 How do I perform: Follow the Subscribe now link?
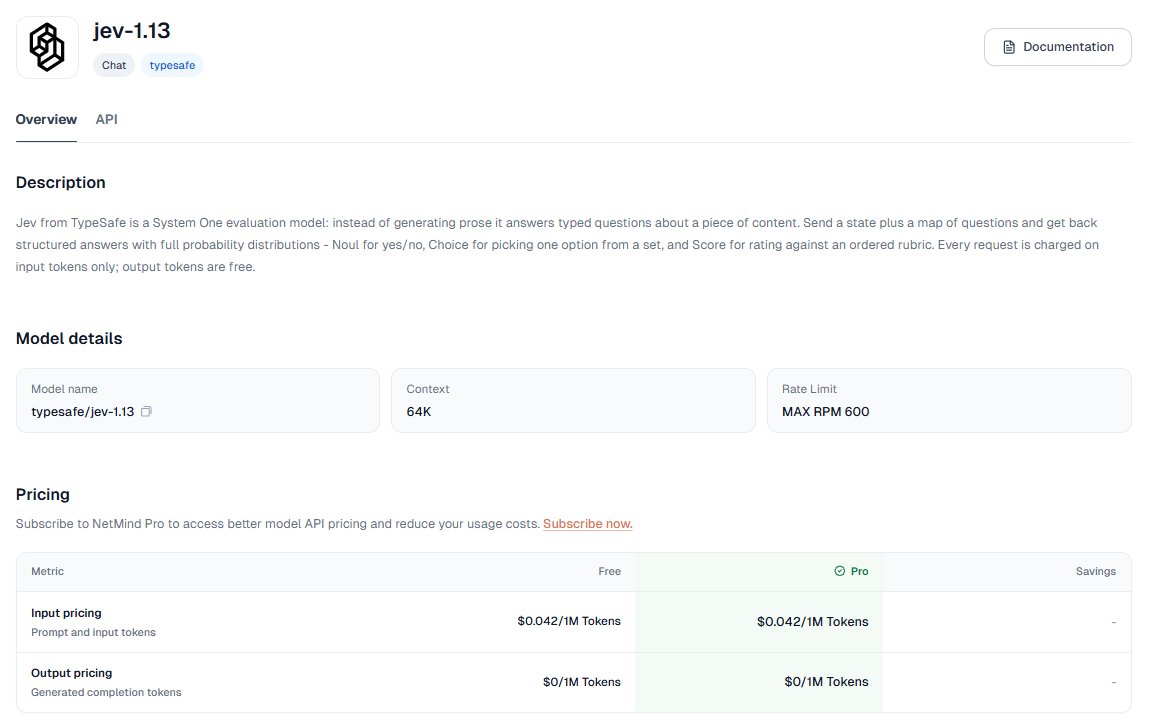[587, 524]
